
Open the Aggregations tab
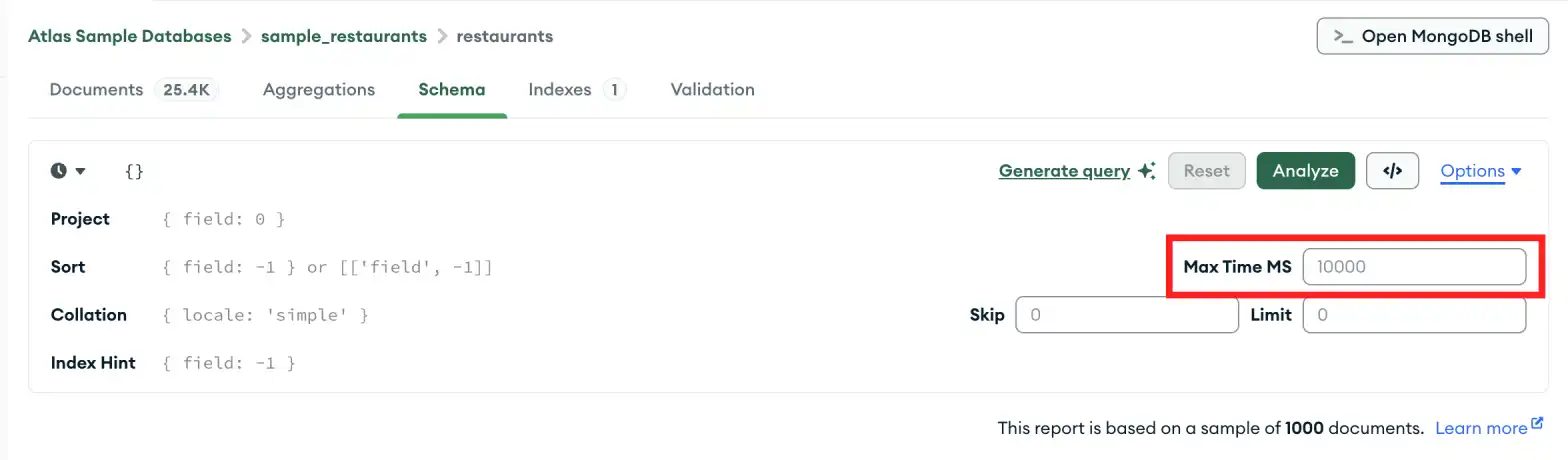click(x=319, y=90)
